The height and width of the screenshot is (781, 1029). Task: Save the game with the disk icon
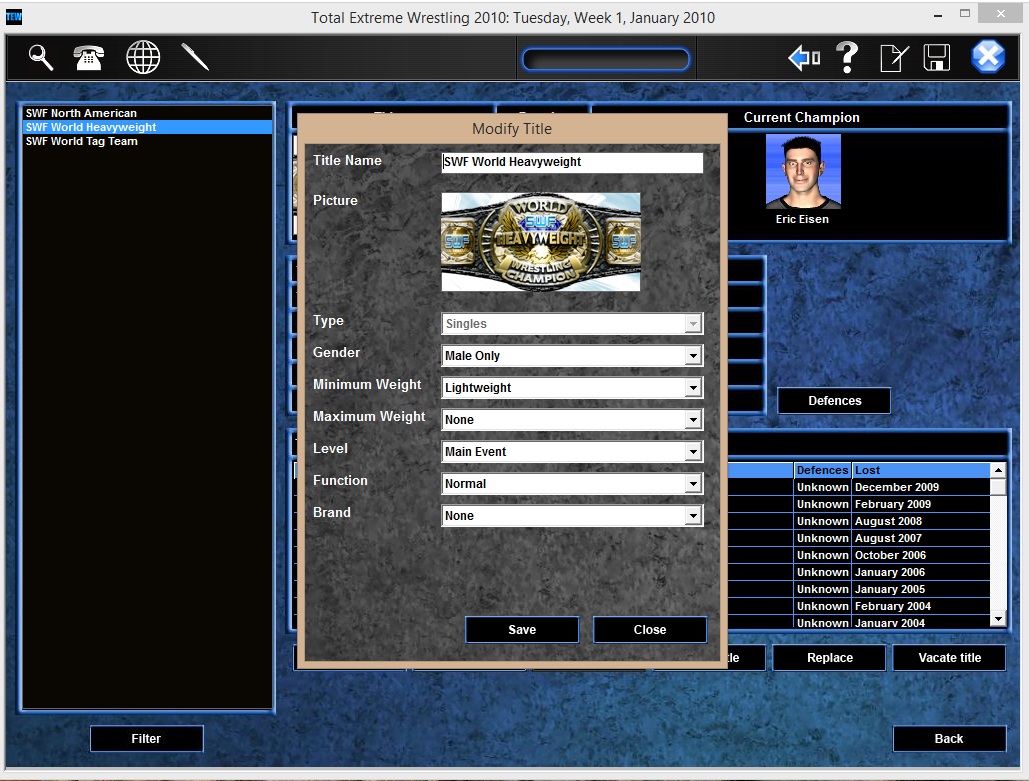[x=937, y=57]
